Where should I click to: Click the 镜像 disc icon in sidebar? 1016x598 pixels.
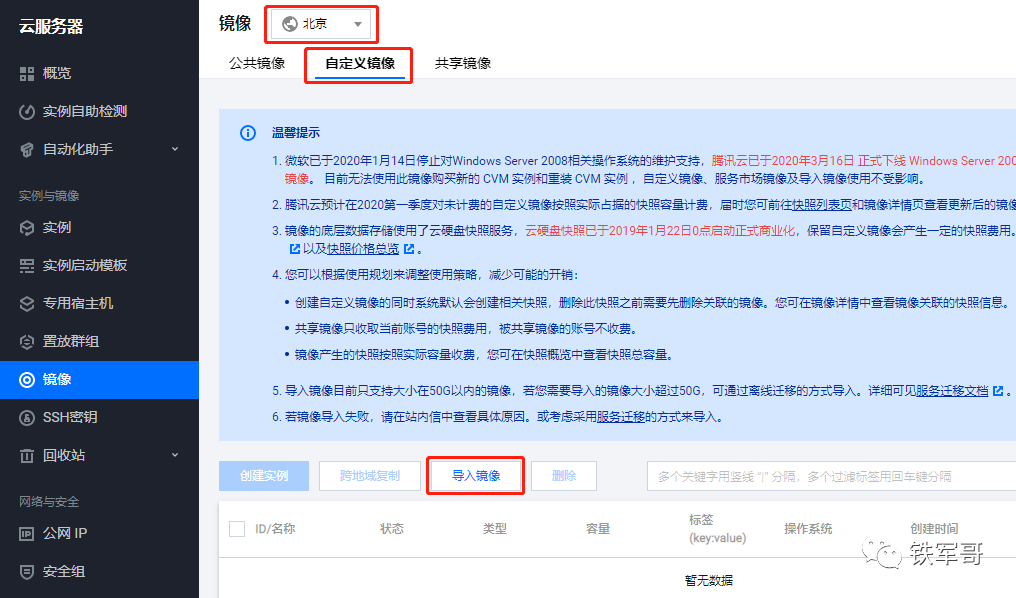27,380
